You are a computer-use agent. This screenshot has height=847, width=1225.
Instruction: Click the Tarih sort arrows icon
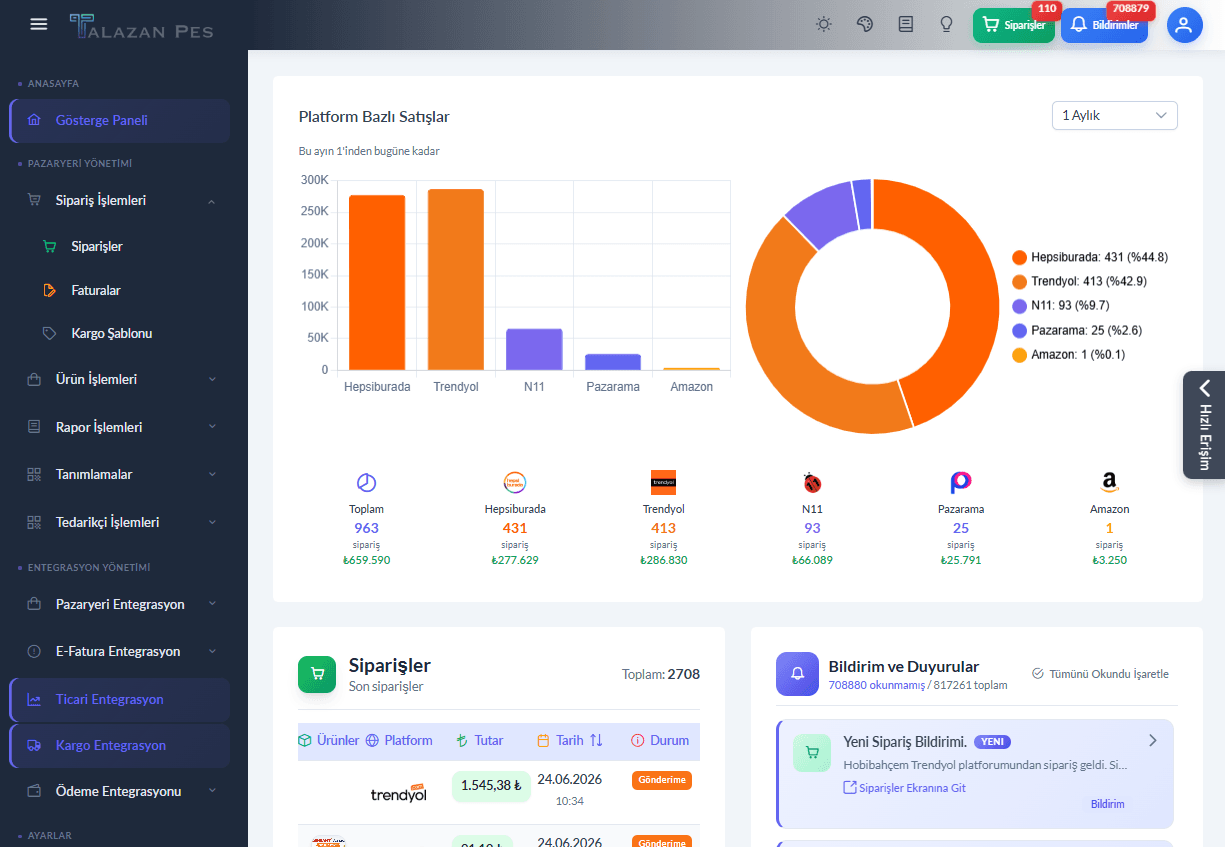click(596, 741)
